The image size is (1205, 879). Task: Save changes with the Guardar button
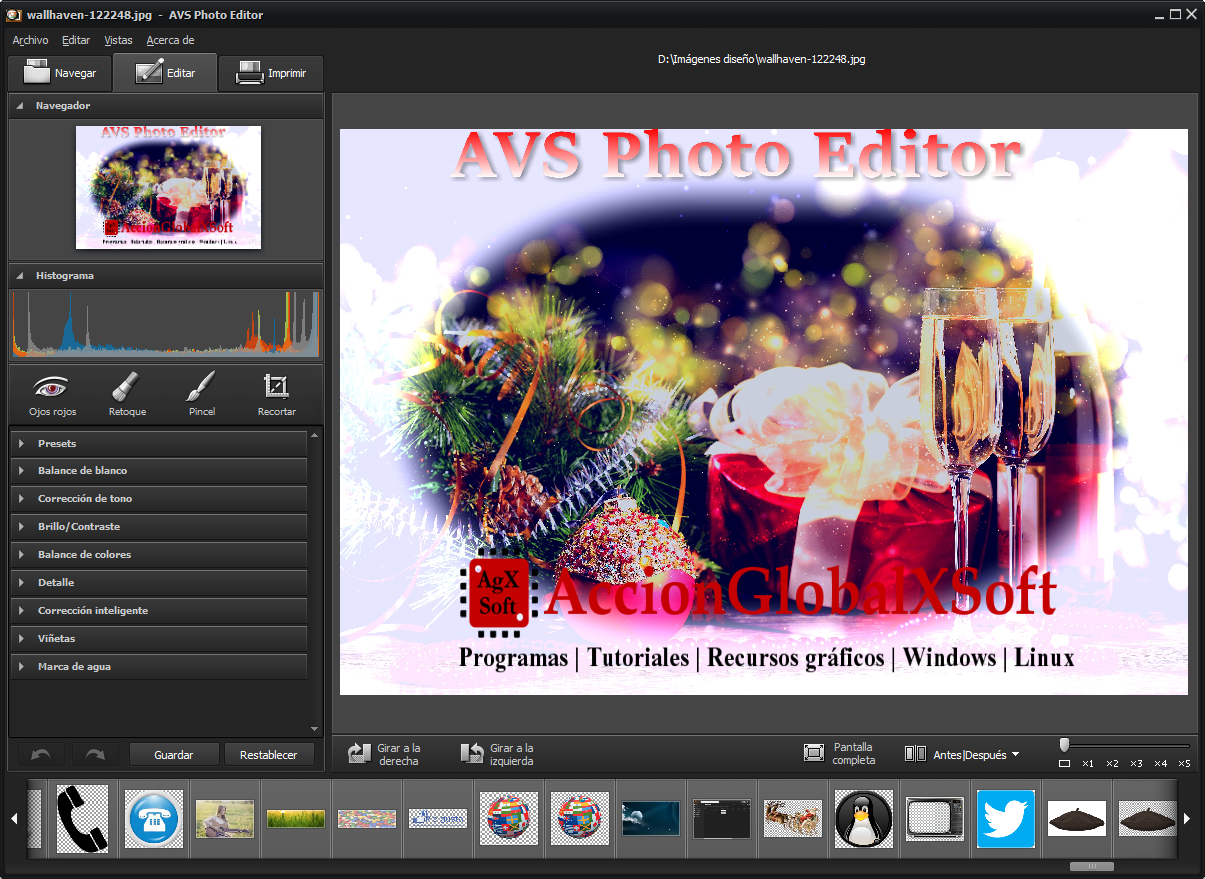(173, 754)
